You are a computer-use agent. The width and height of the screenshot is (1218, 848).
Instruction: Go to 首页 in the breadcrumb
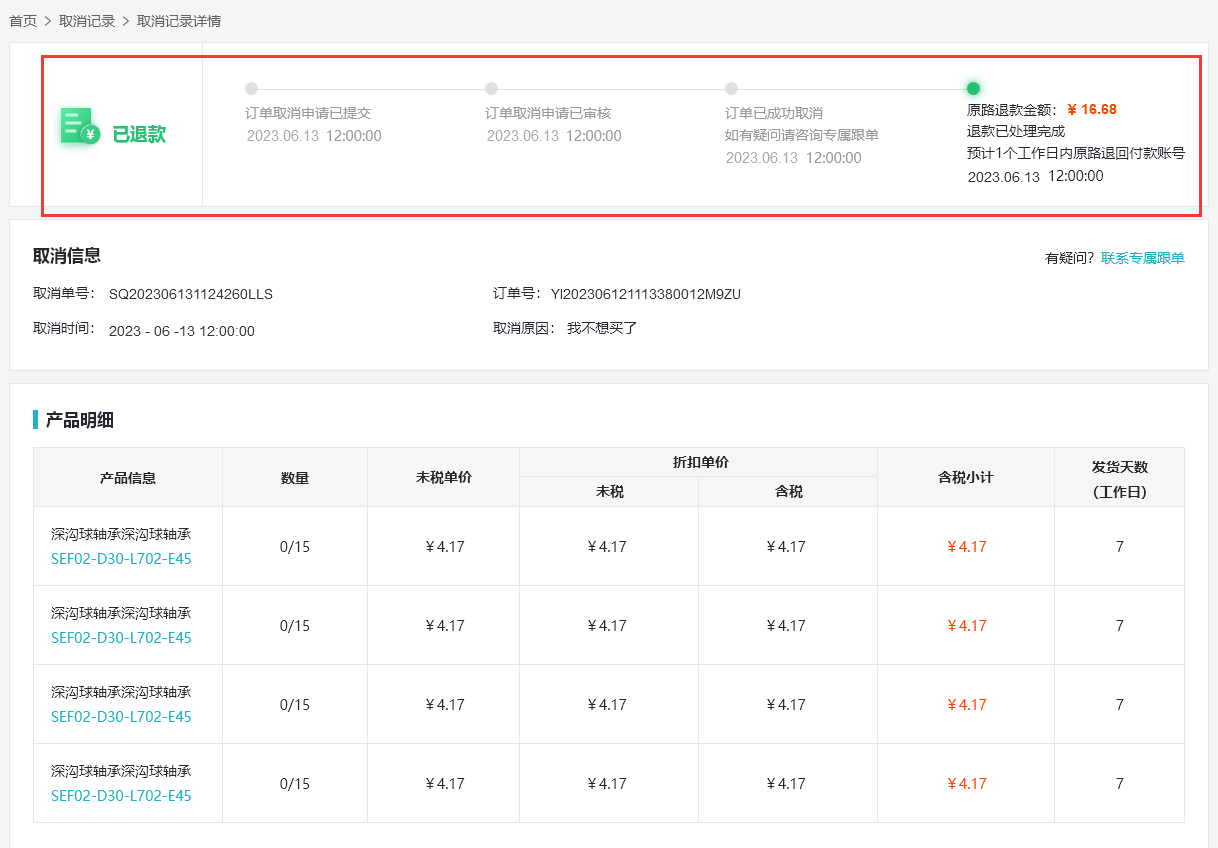[x=23, y=21]
